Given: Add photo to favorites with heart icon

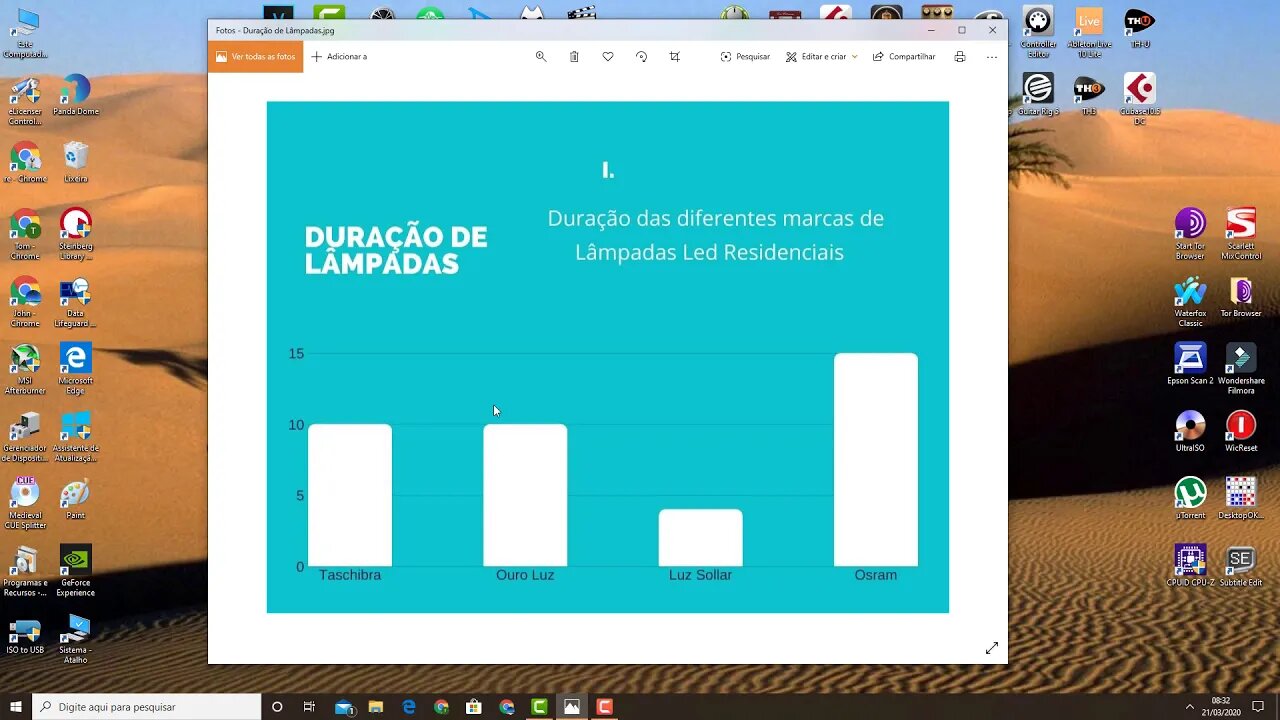Looking at the screenshot, I should pyautogui.click(x=608, y=57).
